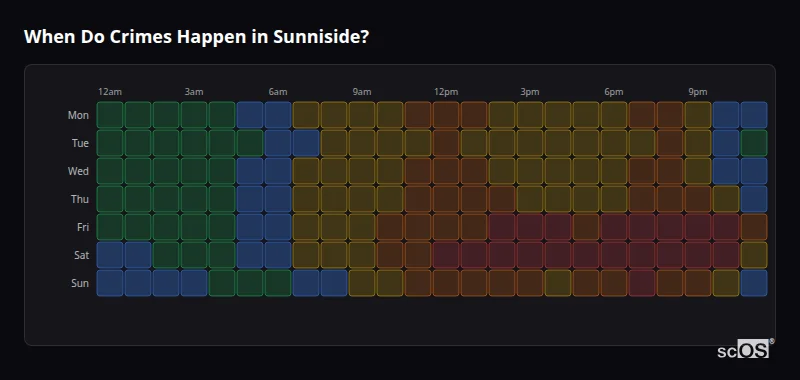The width and height of the screenshot is (800, 380).
Task: Click the yellow Thursday 10pm cell
Action: [726, 199]
